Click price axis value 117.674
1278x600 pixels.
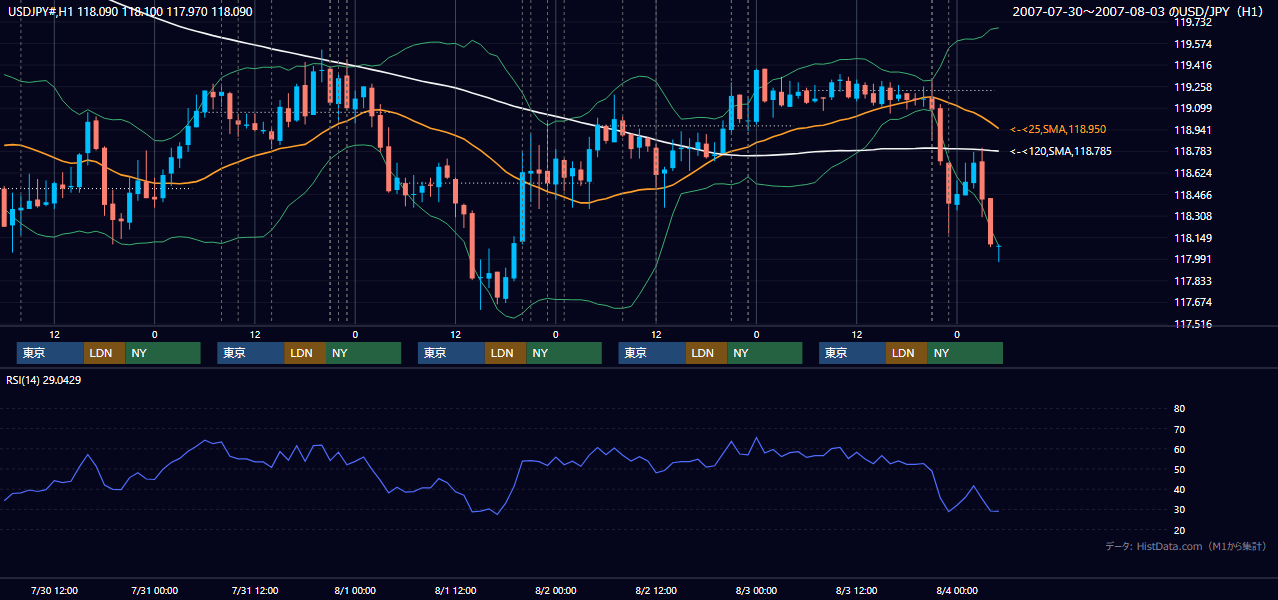coord(1194,302)
